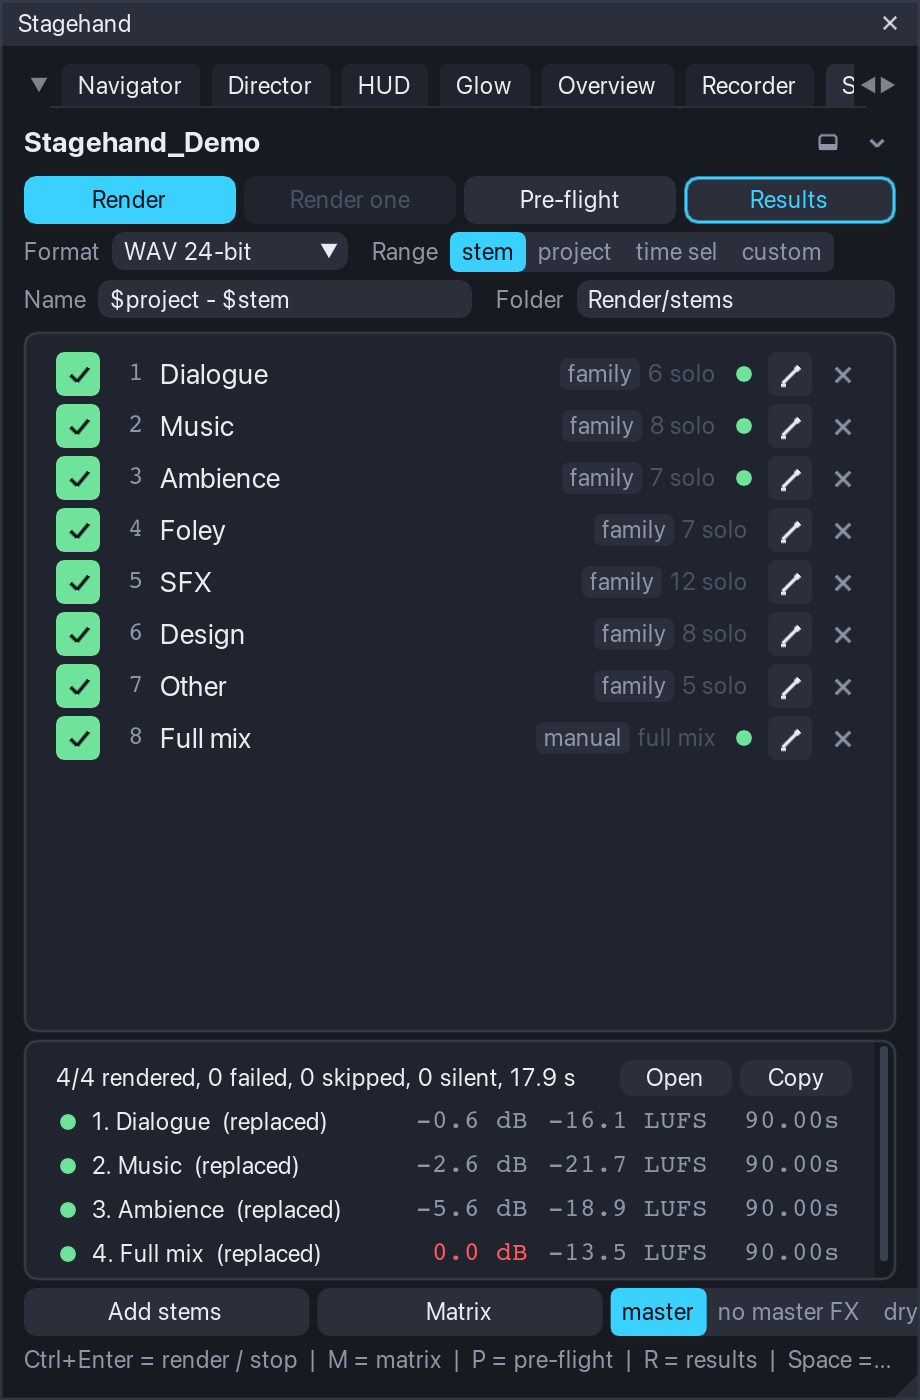Open the rendered files folder with Open
920x1400 pixels.
pos(675,1078)
